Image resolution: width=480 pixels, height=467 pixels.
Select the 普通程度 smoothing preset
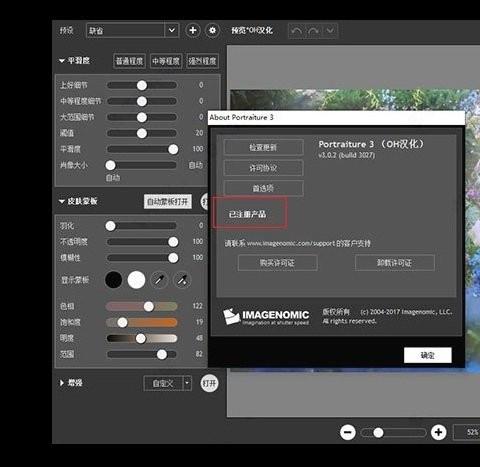[129, 61]
